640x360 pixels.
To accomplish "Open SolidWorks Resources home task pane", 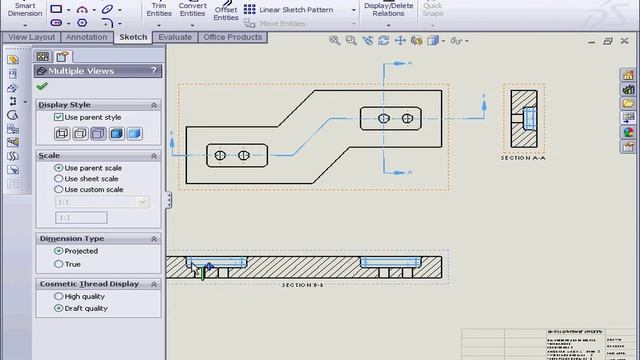I will [x=628, y=75].
